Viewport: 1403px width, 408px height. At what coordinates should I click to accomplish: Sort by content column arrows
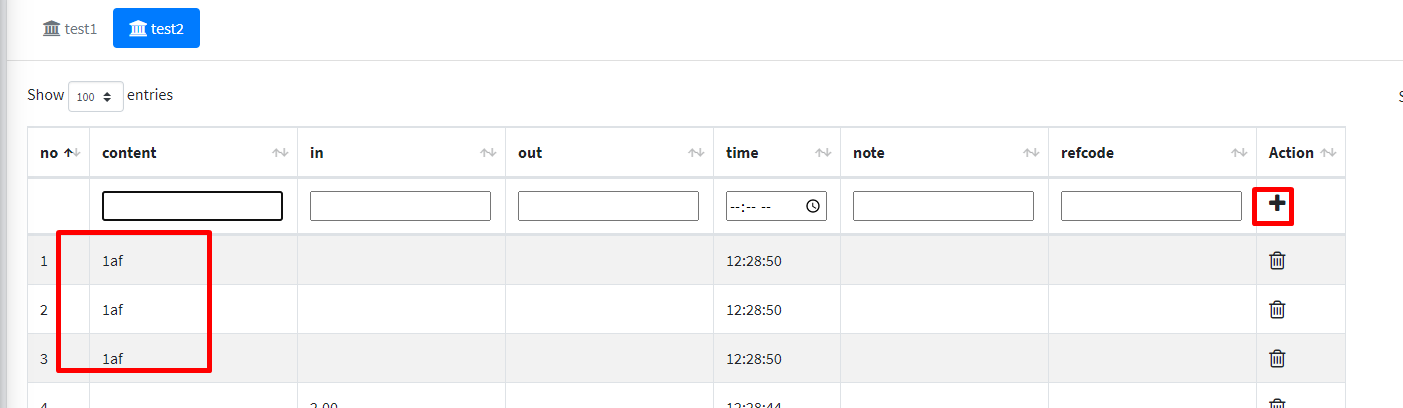click(280, 153)
